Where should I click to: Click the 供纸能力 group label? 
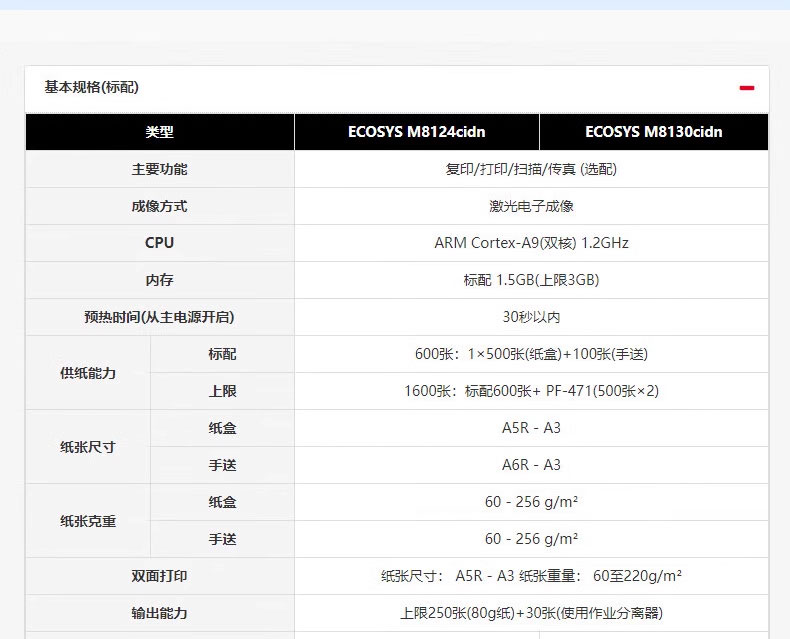coord(88,373)
